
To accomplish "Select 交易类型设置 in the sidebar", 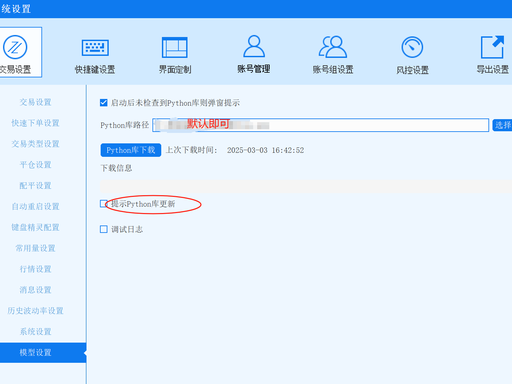I will (35, 144).
